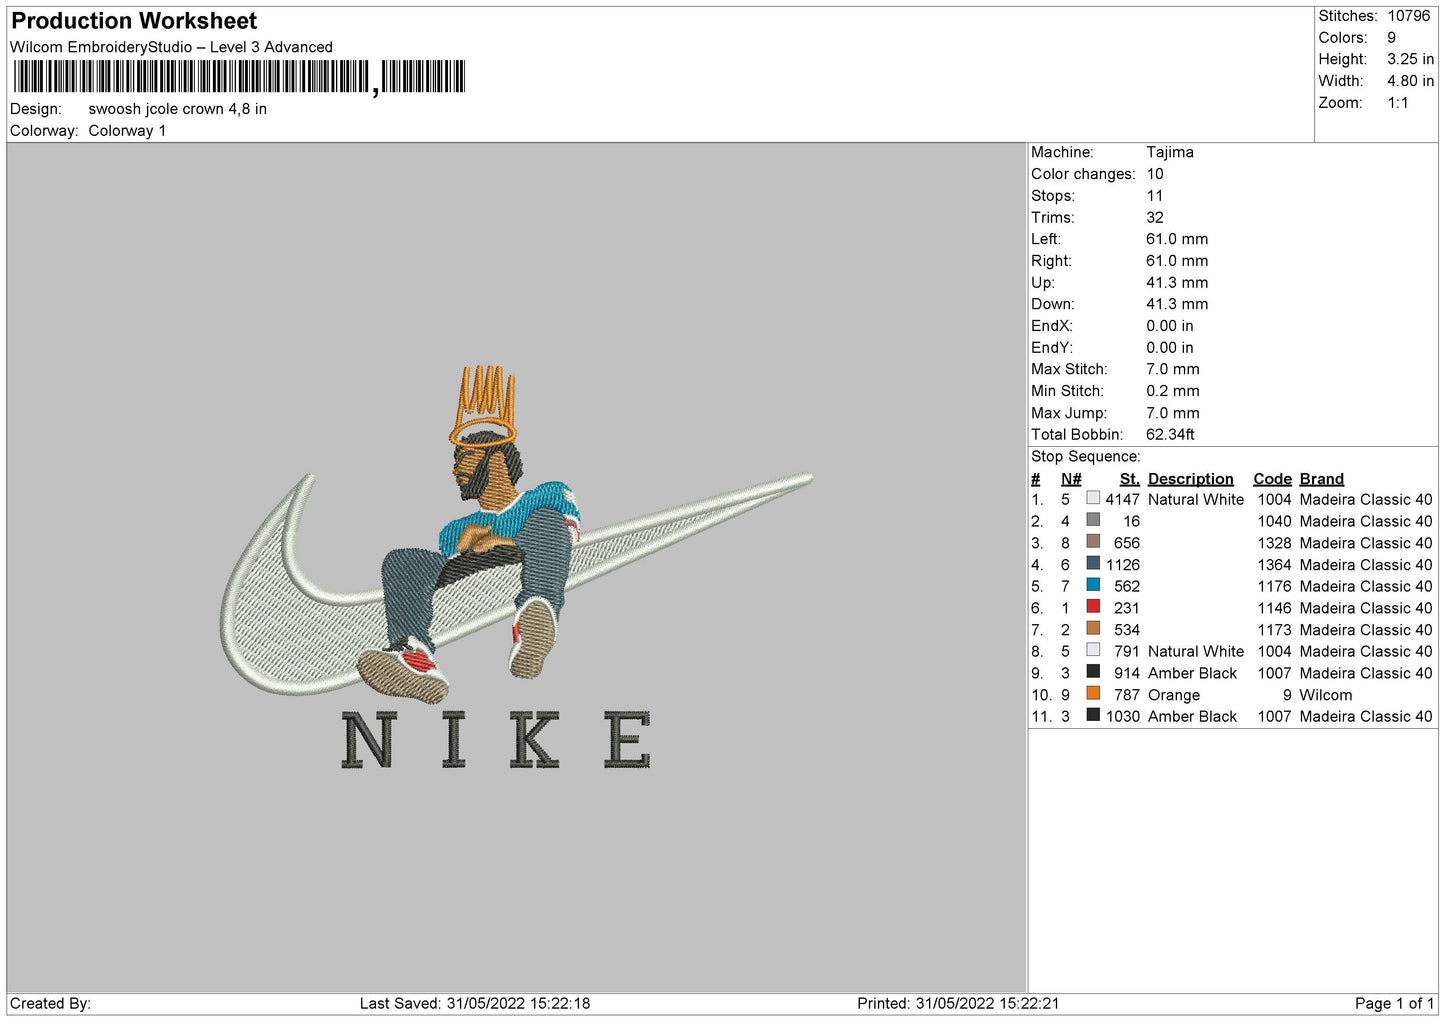1445x1021 pixels.
Task: Click the 'Production Worksheet' title
Action: pyautogui.click(x=134, y=21)
